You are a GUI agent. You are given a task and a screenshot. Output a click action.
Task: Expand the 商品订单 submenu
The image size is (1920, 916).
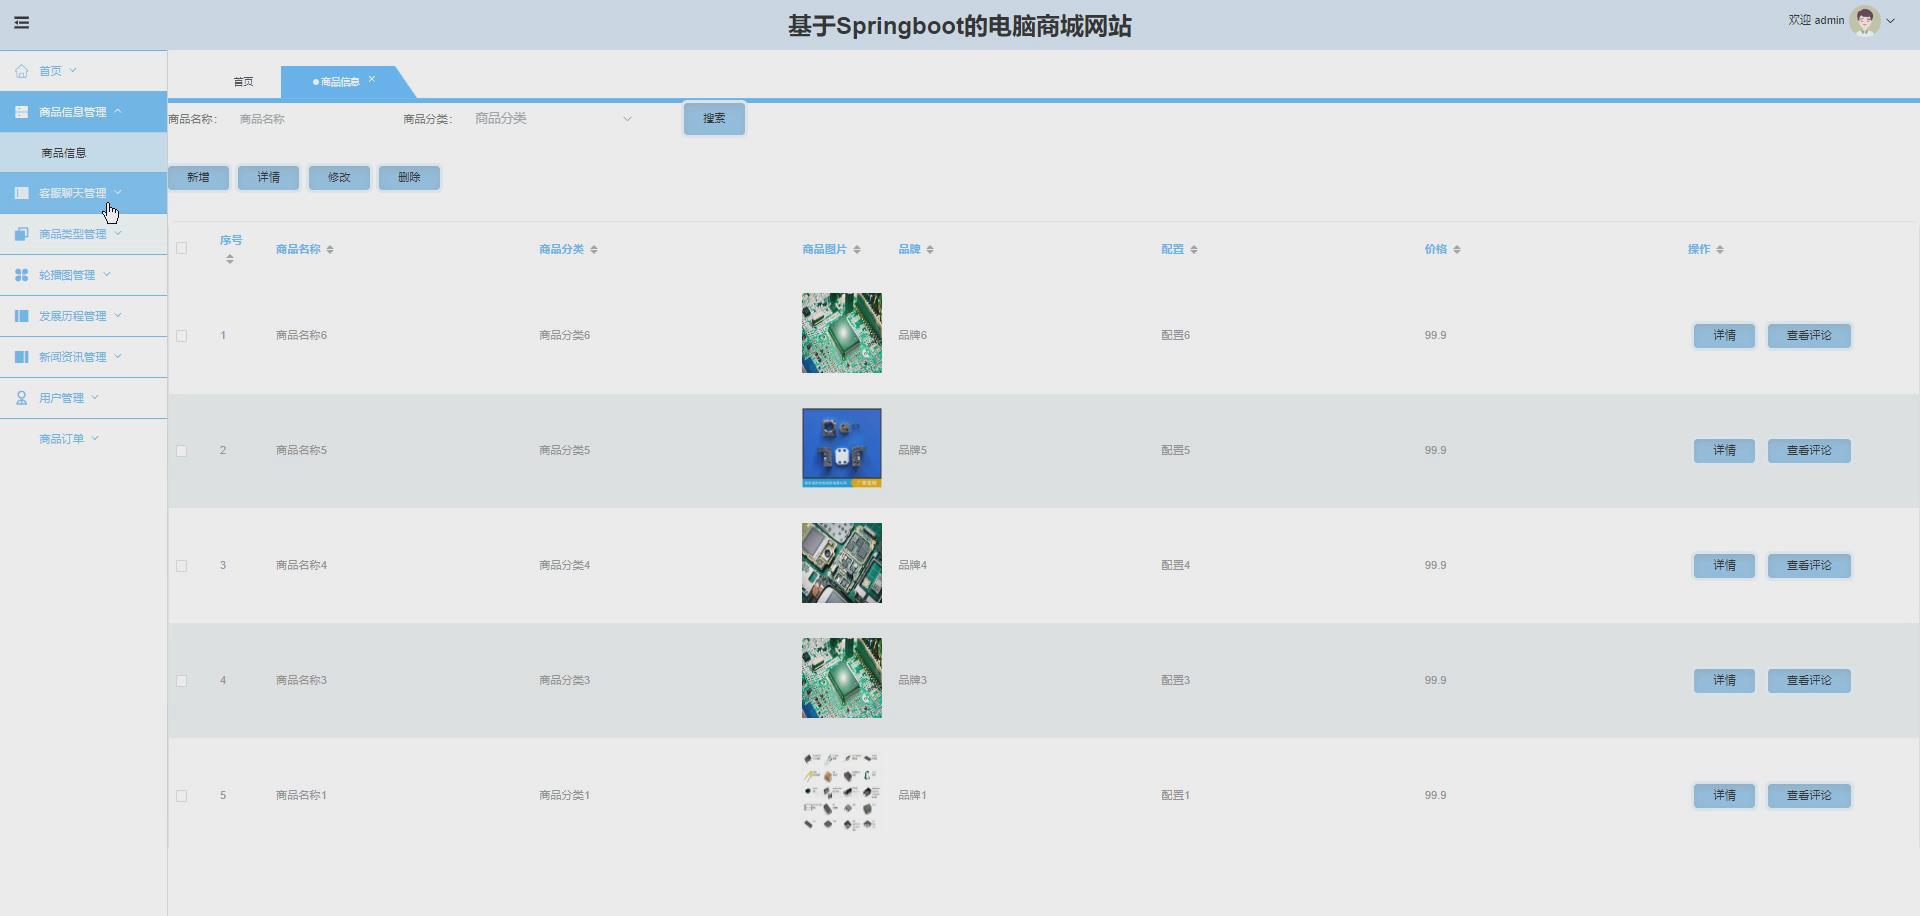96,438
